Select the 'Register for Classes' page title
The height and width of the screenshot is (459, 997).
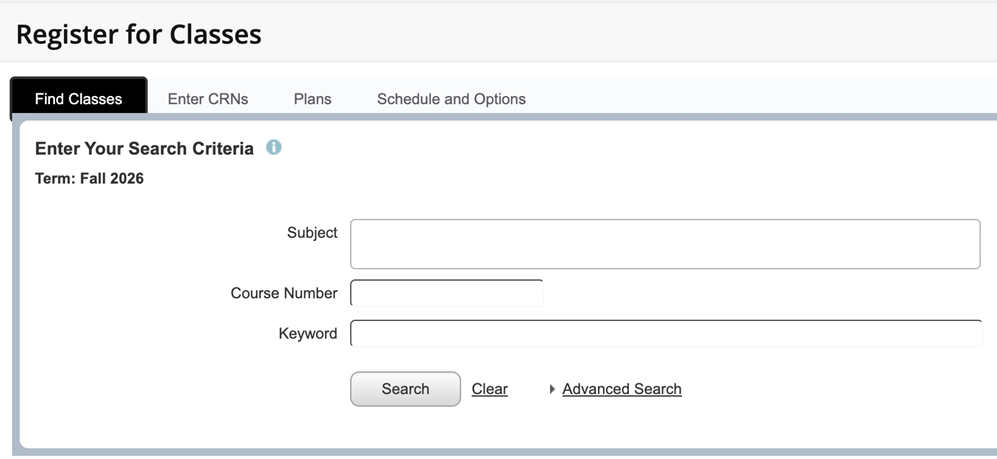pos(139,34)
